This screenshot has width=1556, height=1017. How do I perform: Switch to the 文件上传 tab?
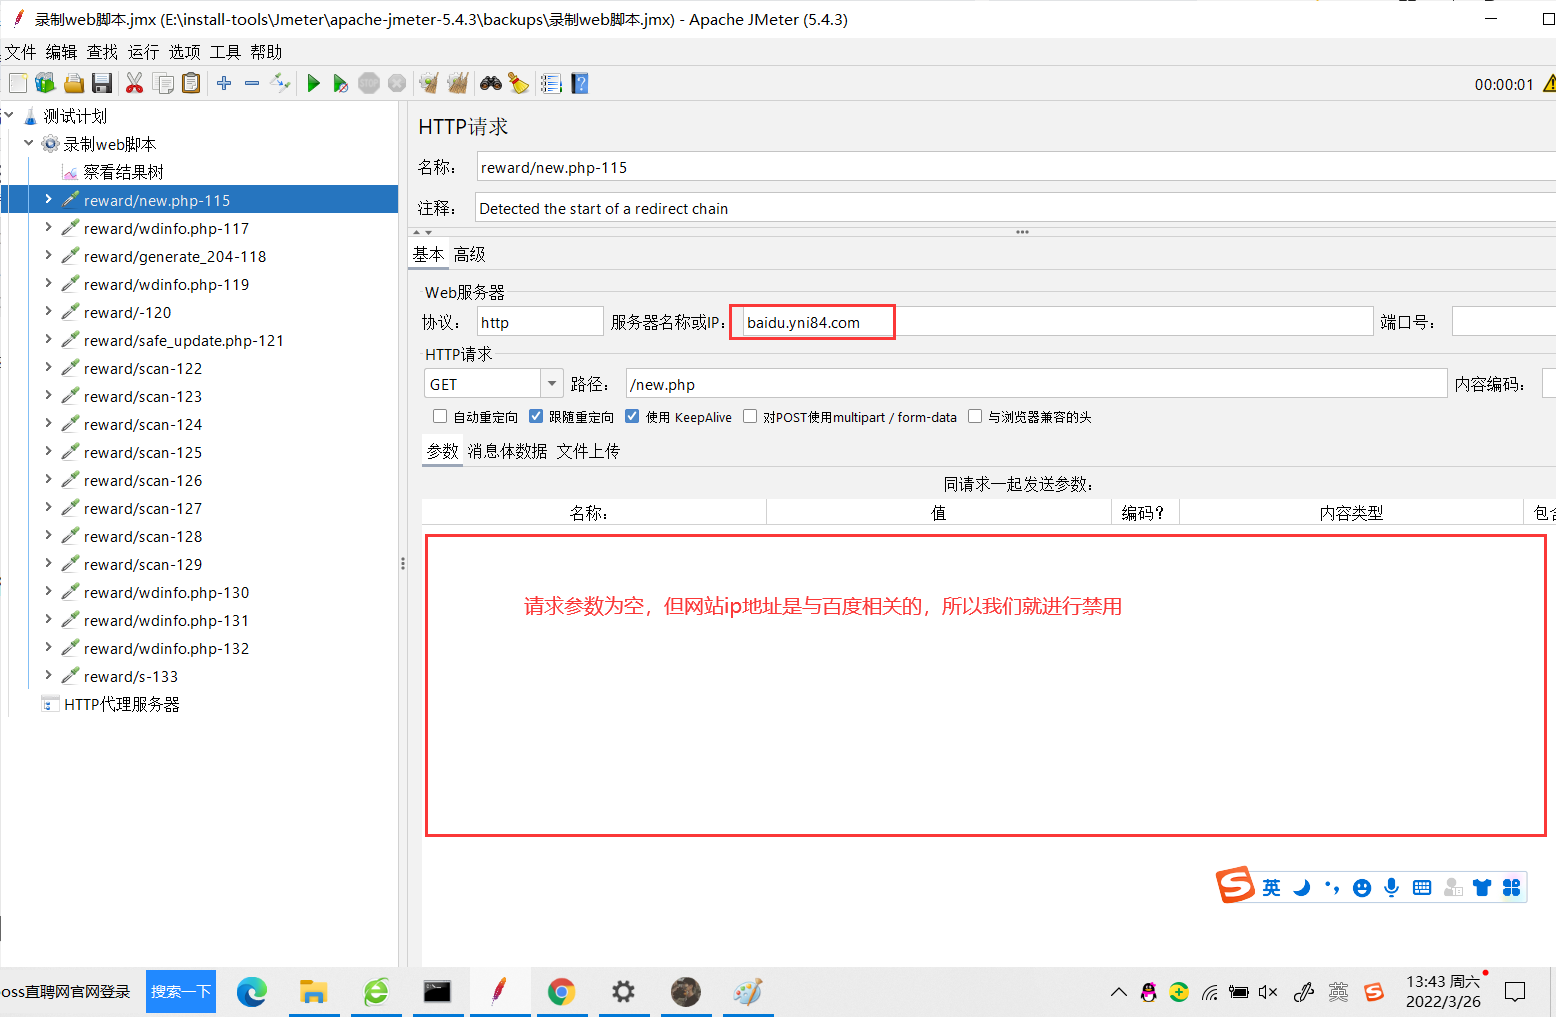[588, 451]
